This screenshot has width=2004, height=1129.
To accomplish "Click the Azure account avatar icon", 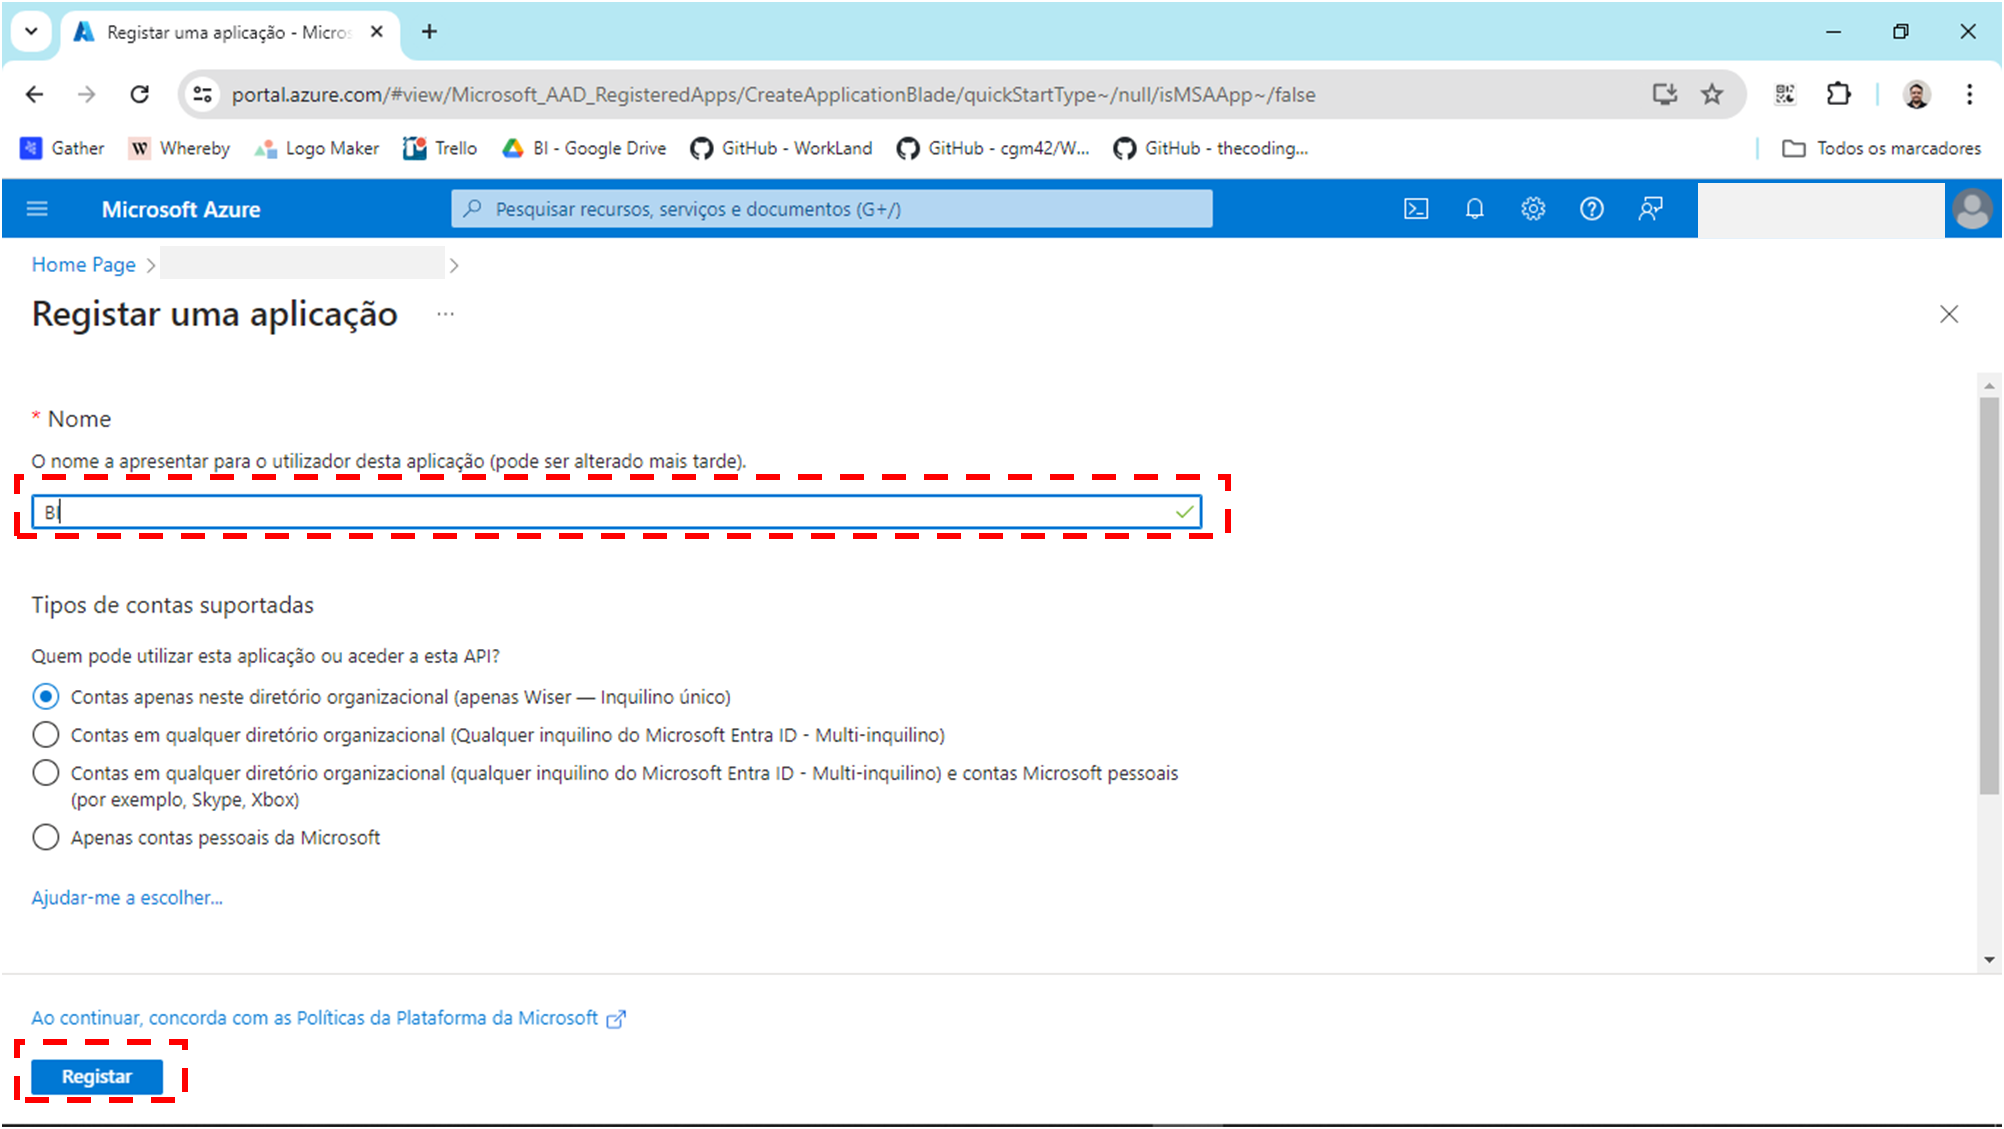I will (x=1971, y=209).
